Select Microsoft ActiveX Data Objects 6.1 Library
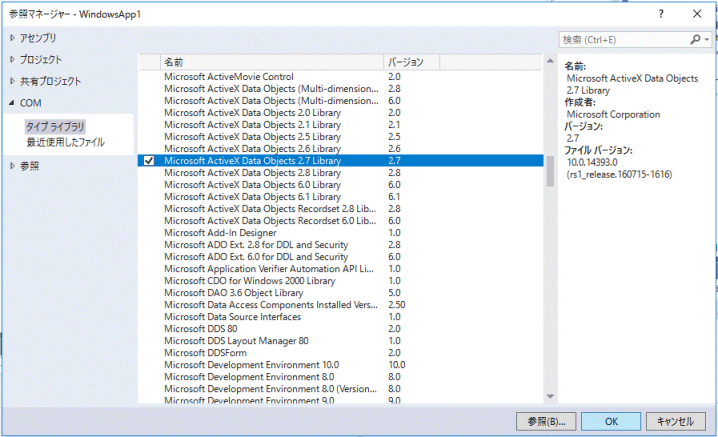The height and width of the screenshot is (437, 718). (340, 197)
